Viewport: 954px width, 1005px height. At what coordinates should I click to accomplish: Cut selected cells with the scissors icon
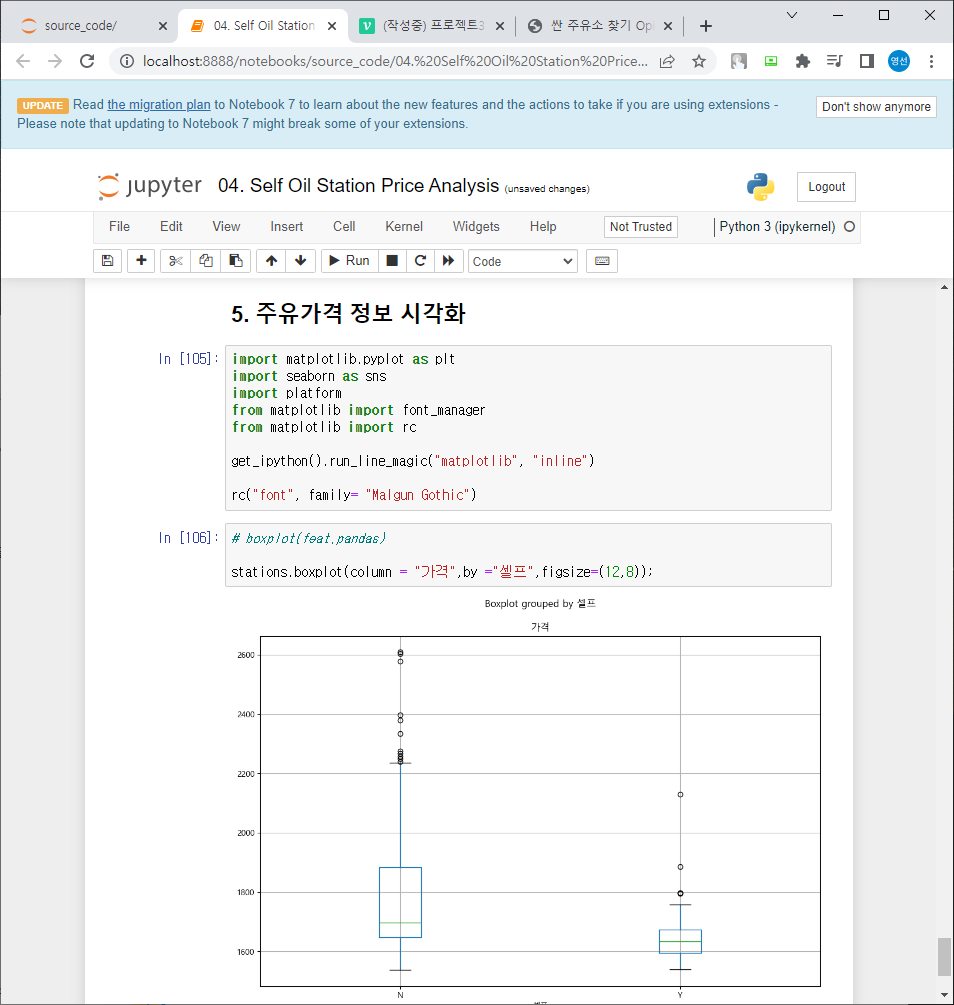tap(176, 261)
